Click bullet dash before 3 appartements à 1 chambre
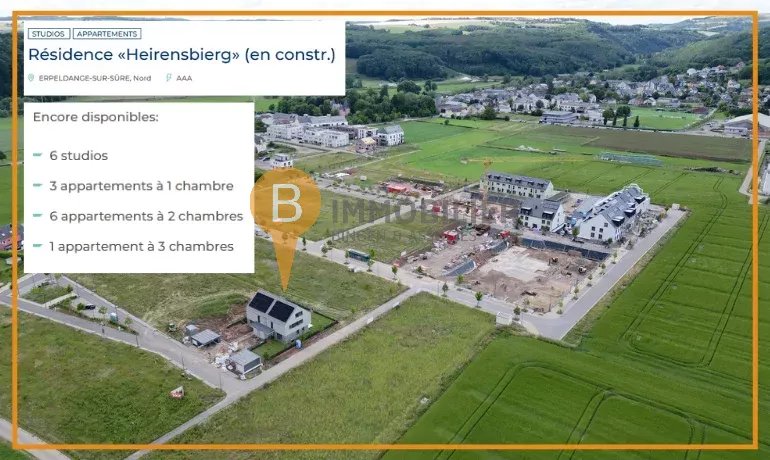Viewport: 770px width, 460px height. coord(38,186)
